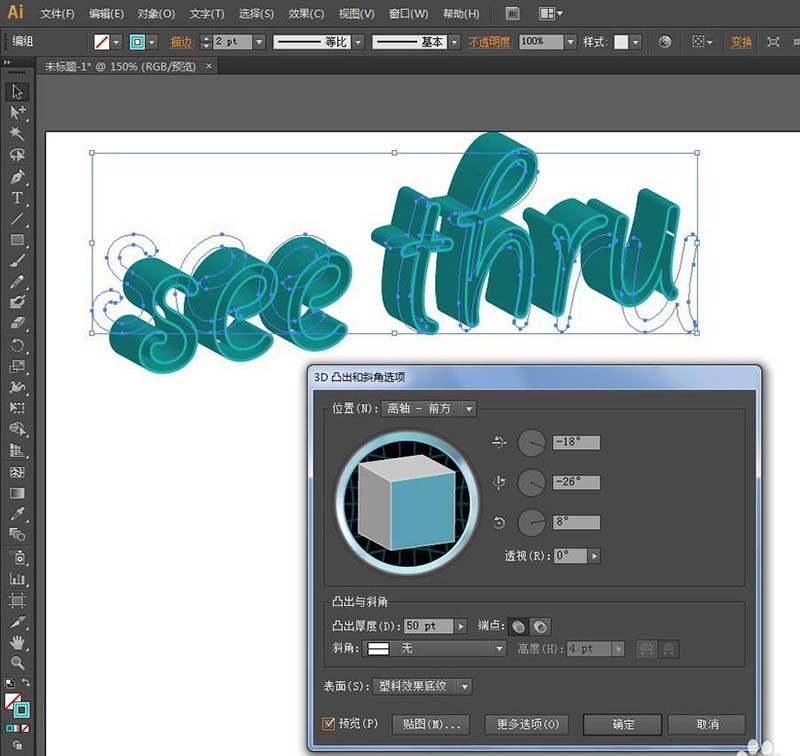Screen dimensions: 800x756
Task: Select the Blend tool
Action: pyautogui.click(x=17, y=535)
